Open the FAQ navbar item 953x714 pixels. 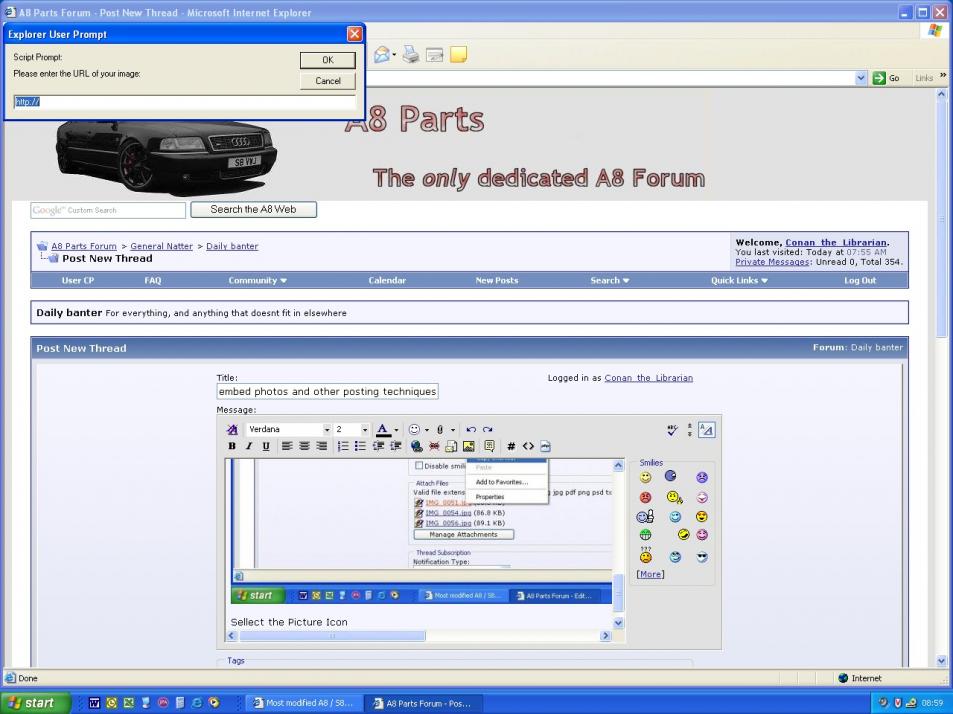click(153, 280)
